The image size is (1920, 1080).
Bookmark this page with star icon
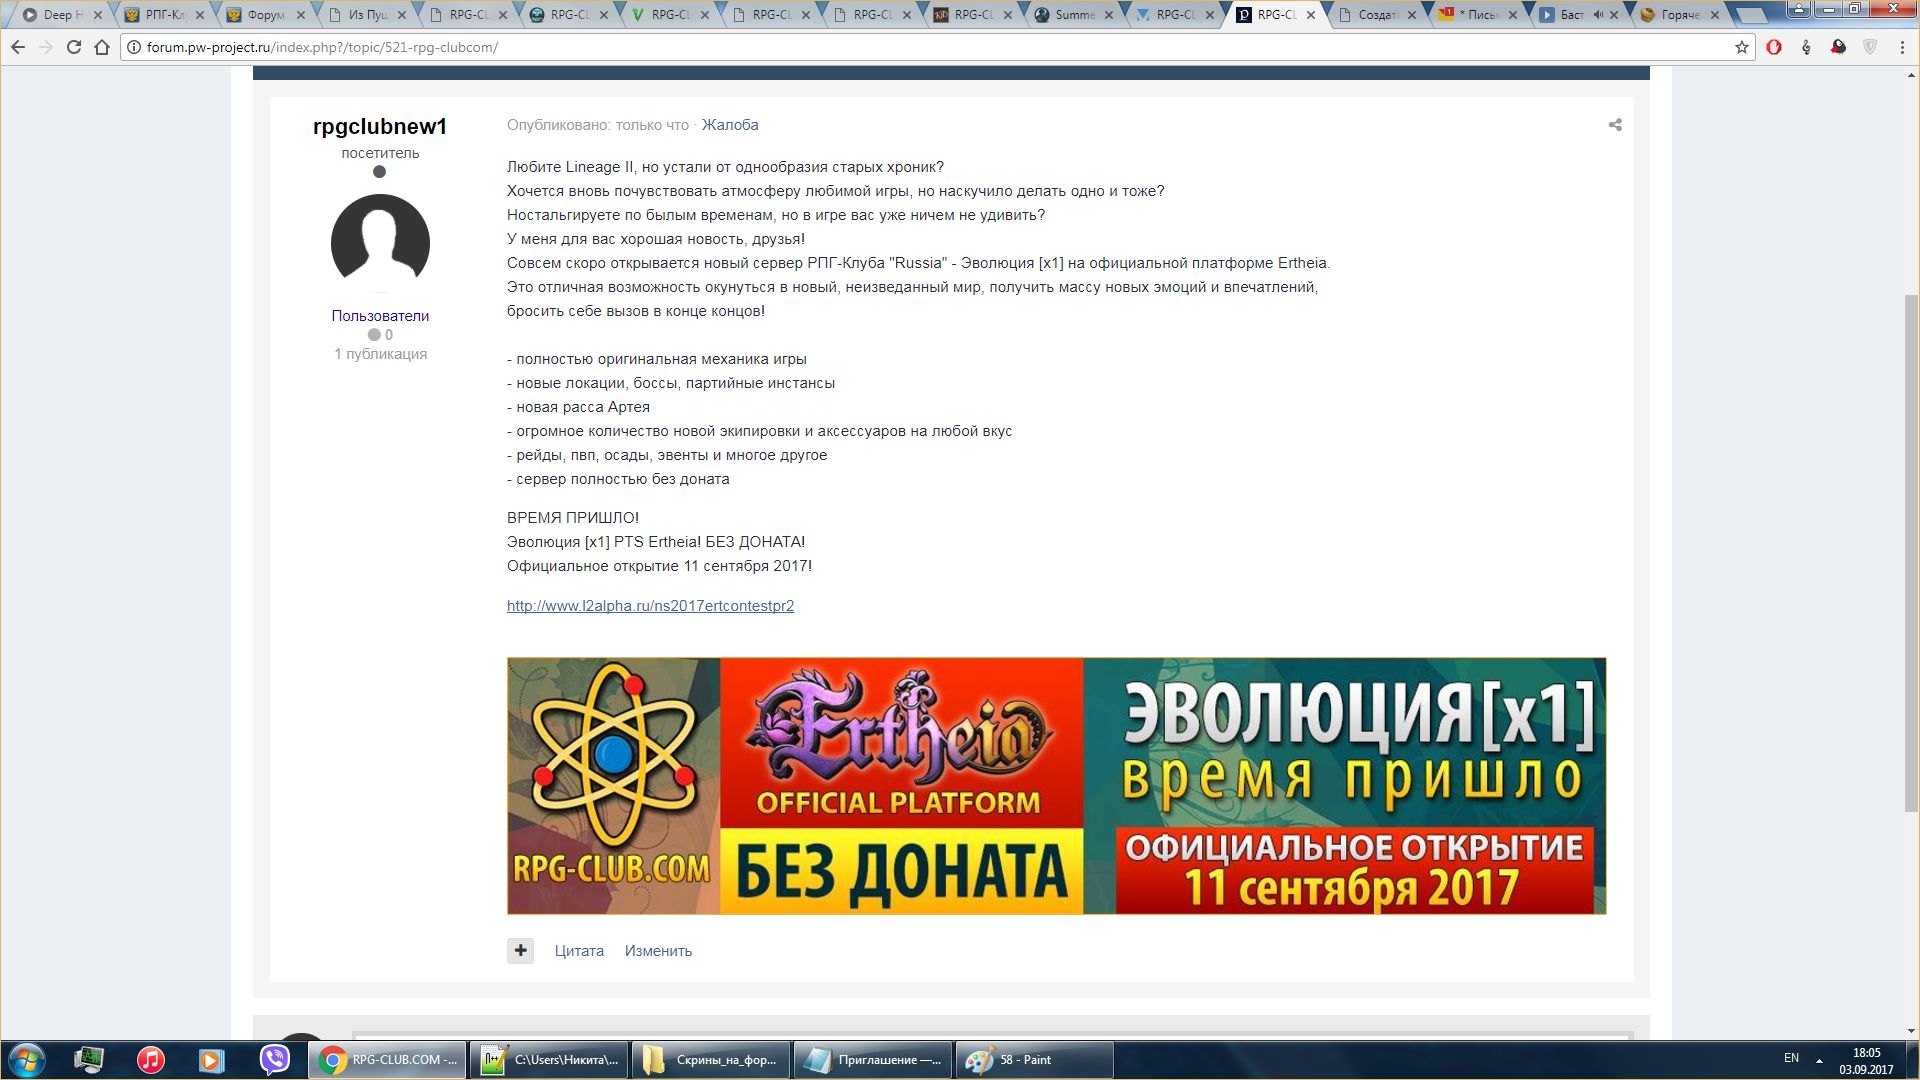click(x=1742, y=47)
